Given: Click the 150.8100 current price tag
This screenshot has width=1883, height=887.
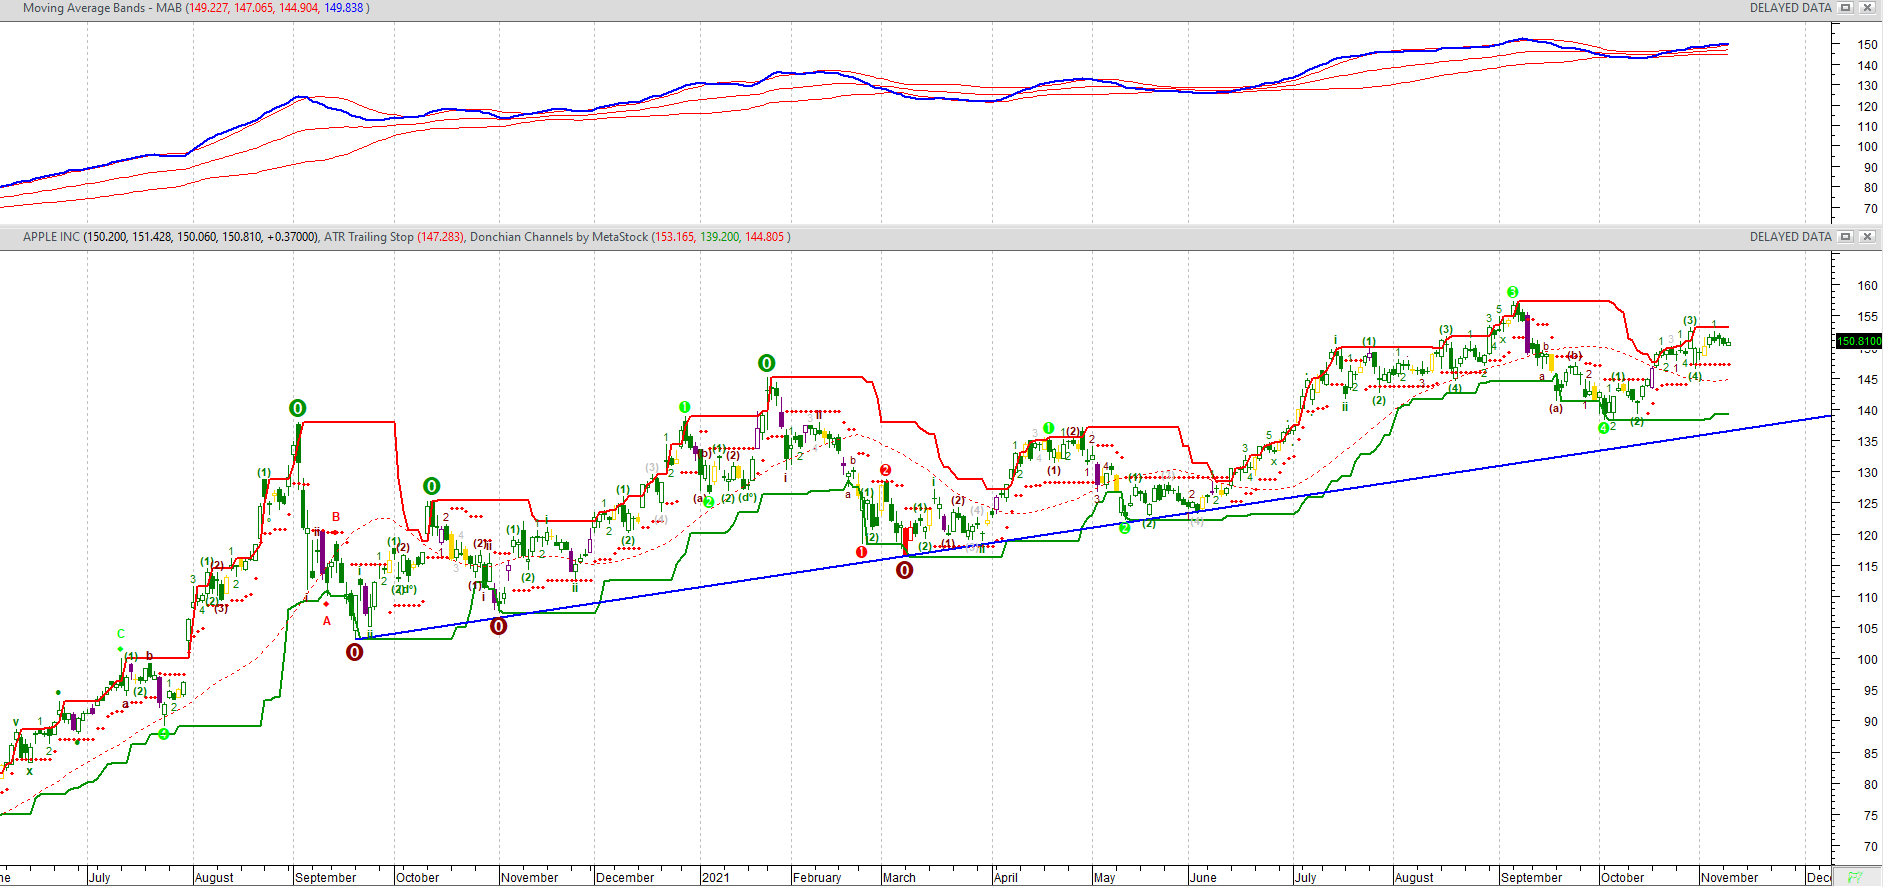Looking at the screenshot, I should 1858,341.
